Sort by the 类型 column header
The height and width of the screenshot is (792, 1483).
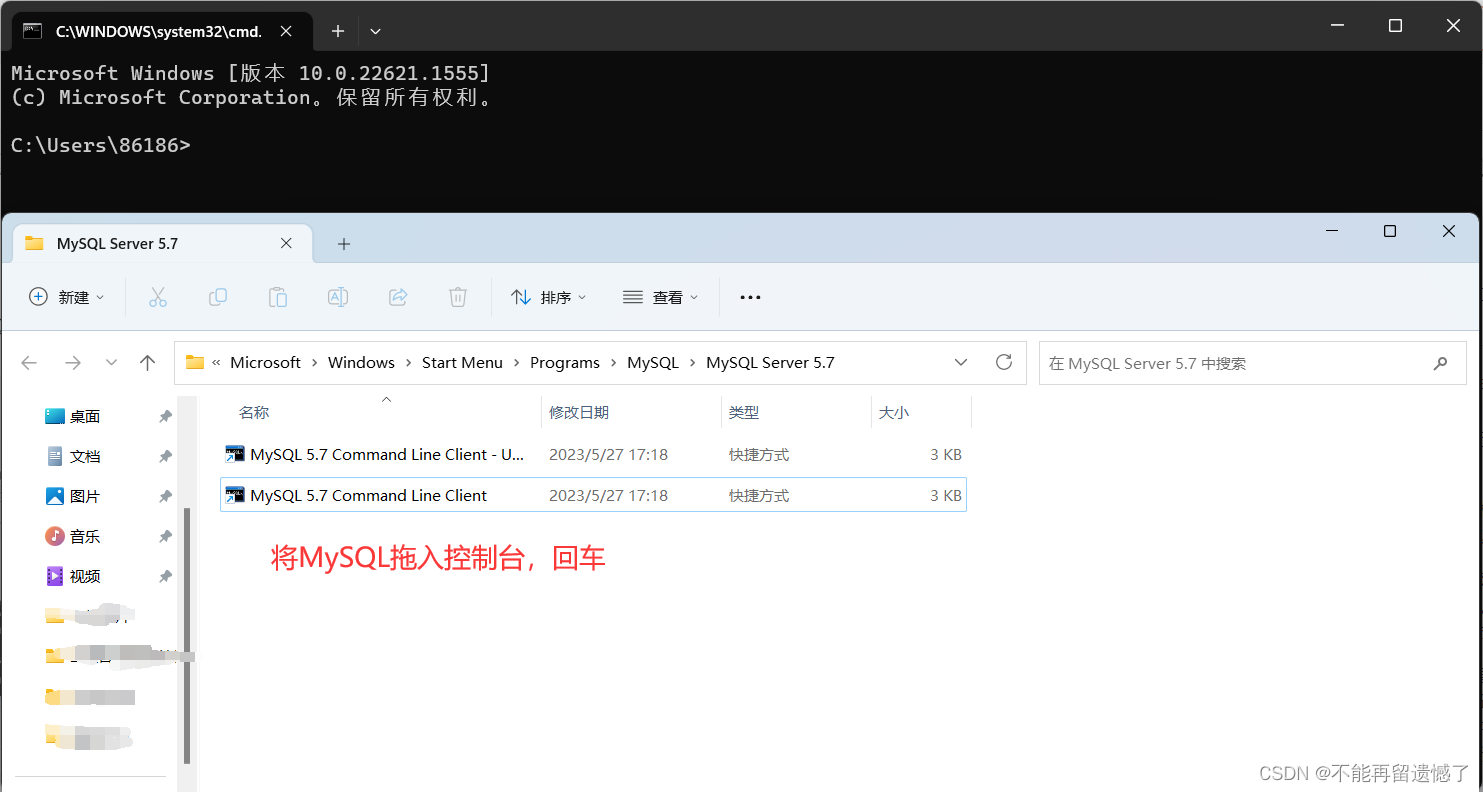[744, 412]
